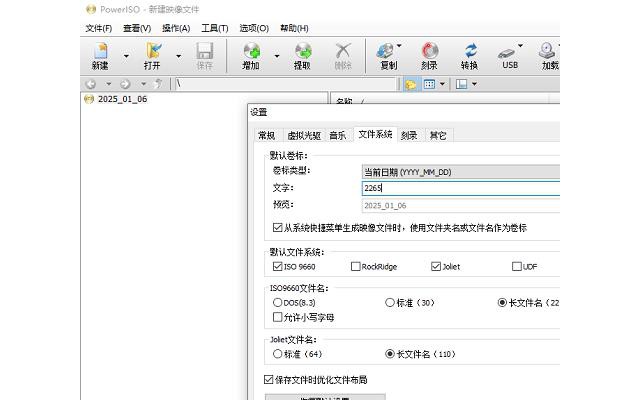The image size is (640, 400).
Task: Click the back navigation arrow icon
Action: pos(91,84)
